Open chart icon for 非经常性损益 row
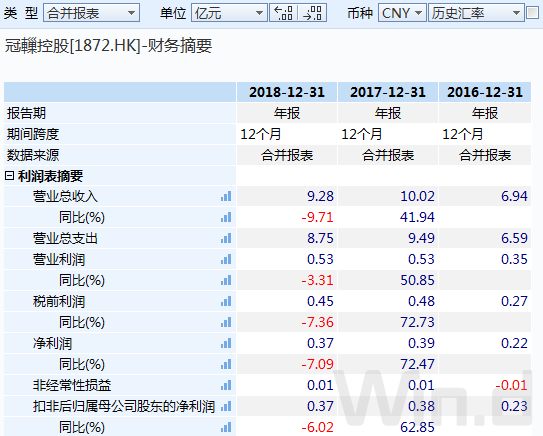The width and height of the screenshot is (543, 436). point(226,385)
